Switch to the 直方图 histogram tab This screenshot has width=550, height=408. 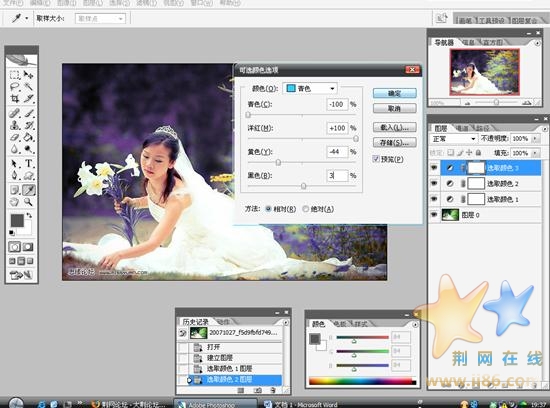pyautogui.click(x=492, y=42)
